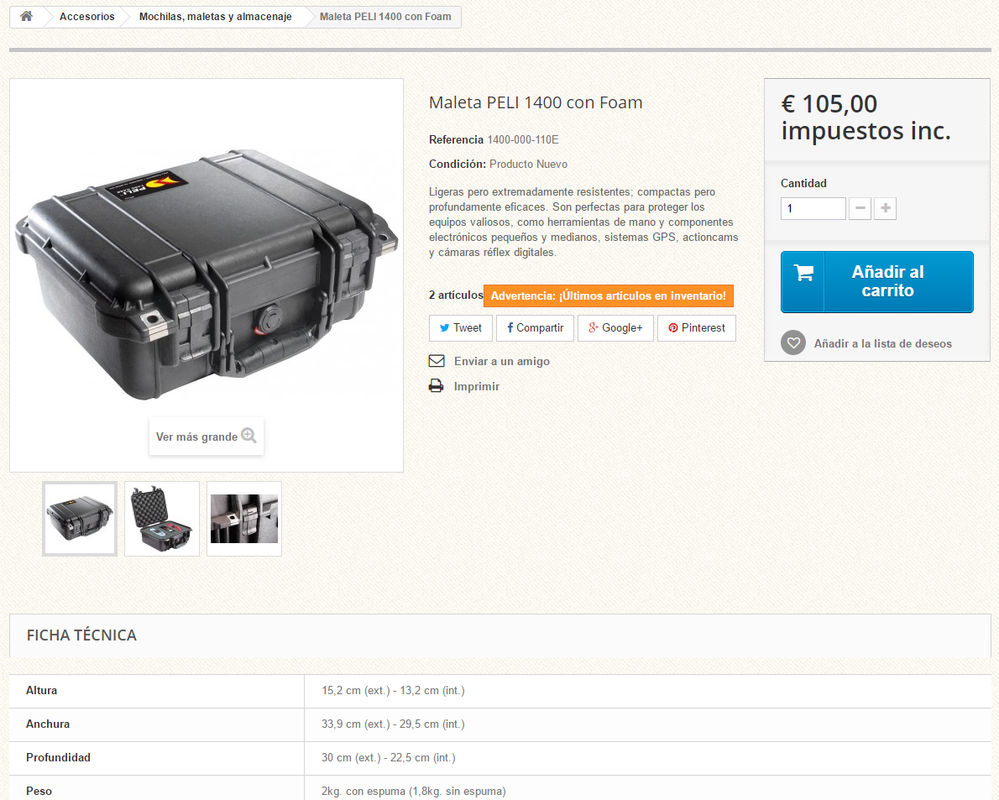This screenshot has width=999, height=800.
Task: Open Mochilas, maletas y almacenaje breadcrumb
Action: coord(215,17)
